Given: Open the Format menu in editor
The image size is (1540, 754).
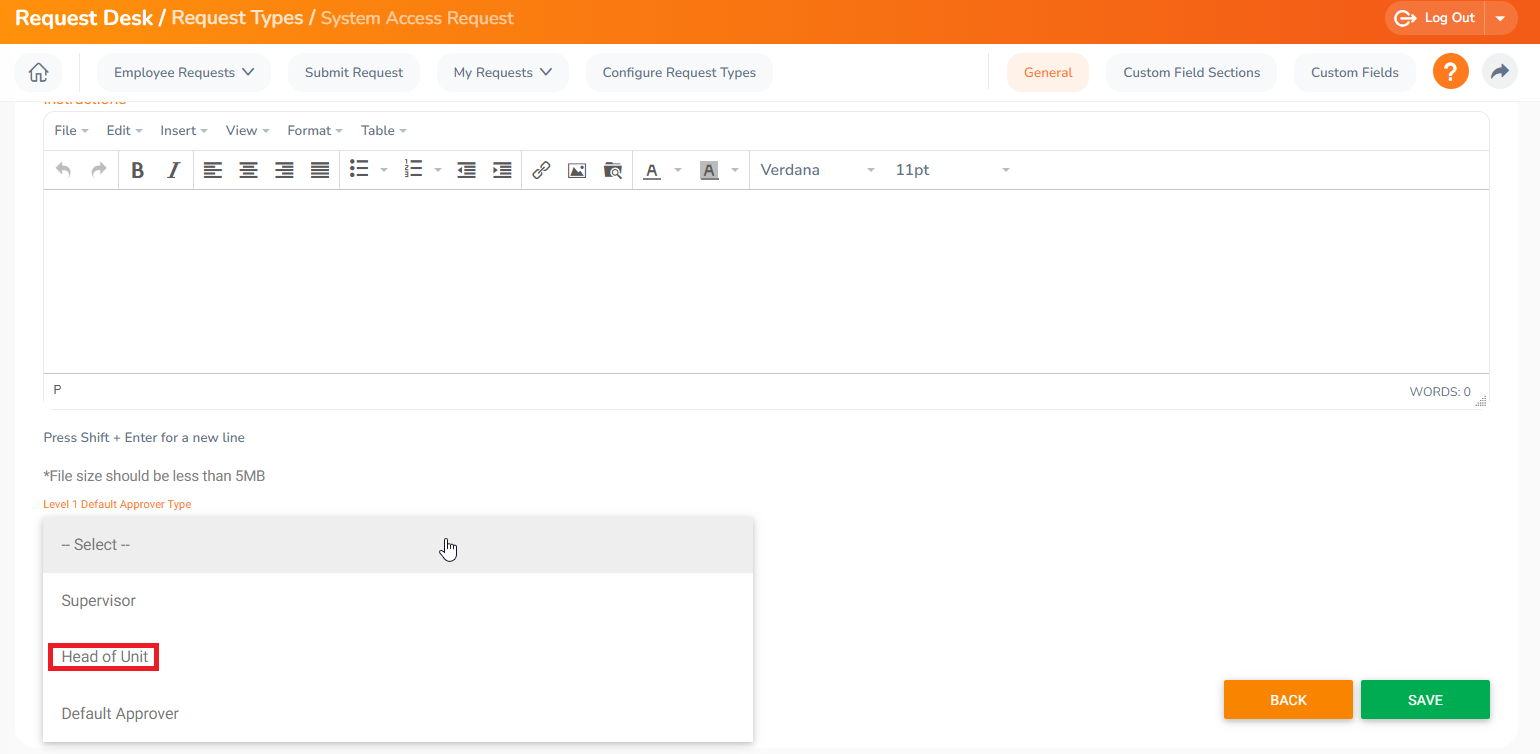Looking at the screenshot, I should (314, 130).
